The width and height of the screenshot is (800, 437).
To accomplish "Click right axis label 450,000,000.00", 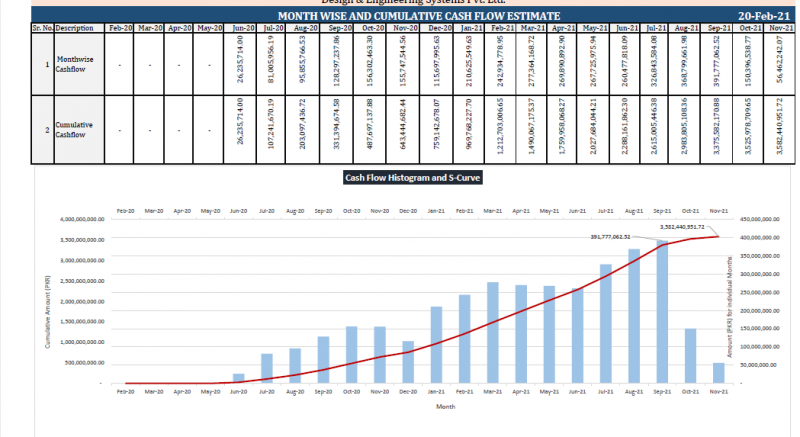I will pos(760,219).
